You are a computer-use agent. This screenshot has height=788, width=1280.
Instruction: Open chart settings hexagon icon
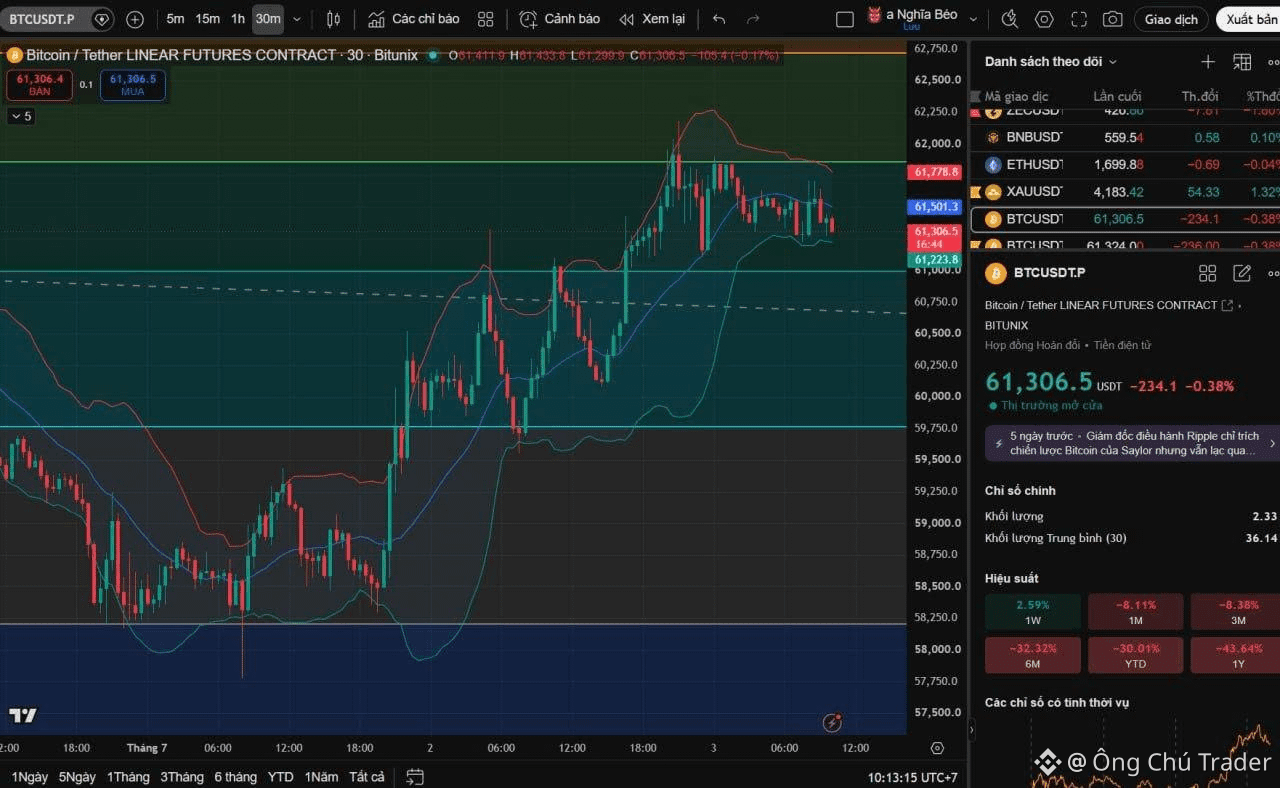pos(1044,19)
